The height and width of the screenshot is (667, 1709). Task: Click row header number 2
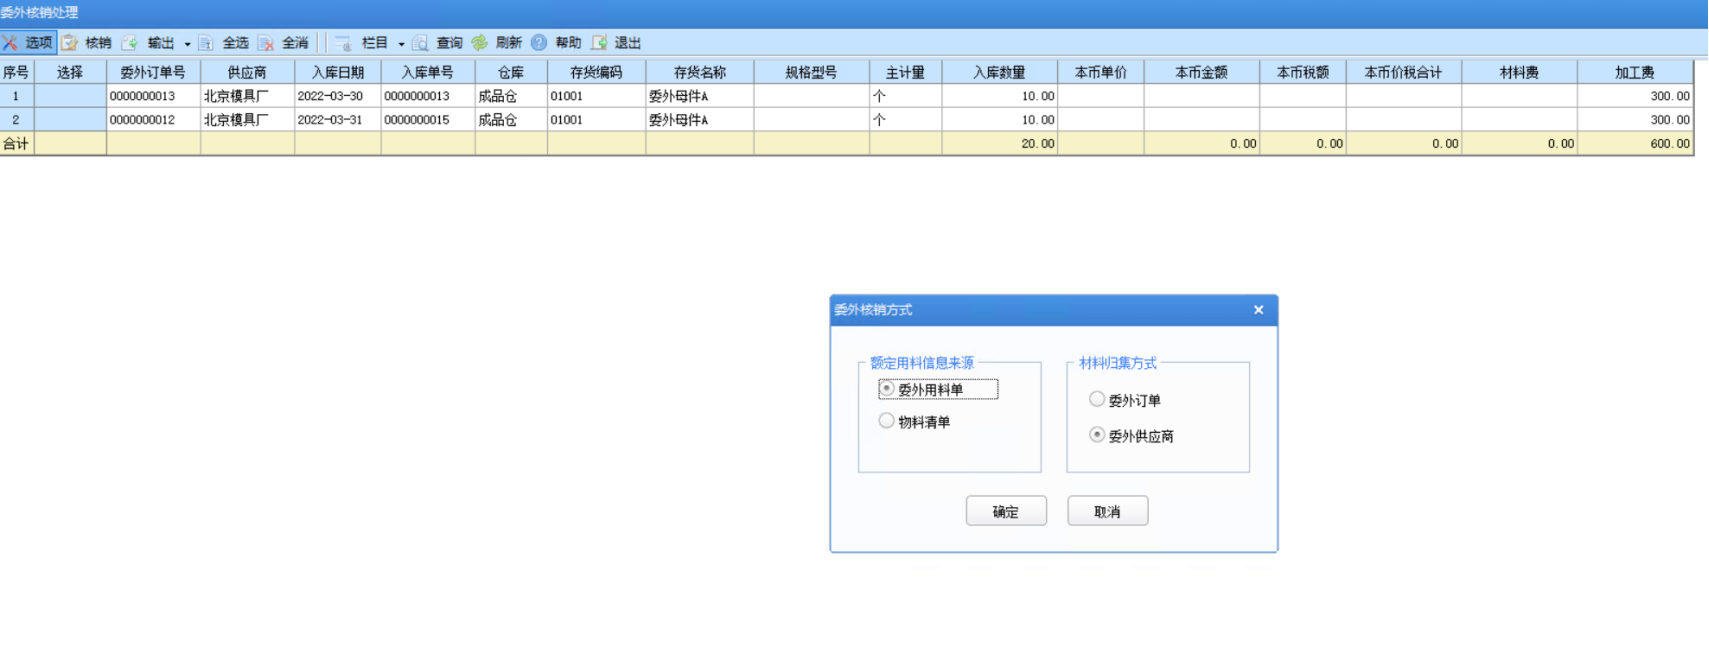pos(16,119)
